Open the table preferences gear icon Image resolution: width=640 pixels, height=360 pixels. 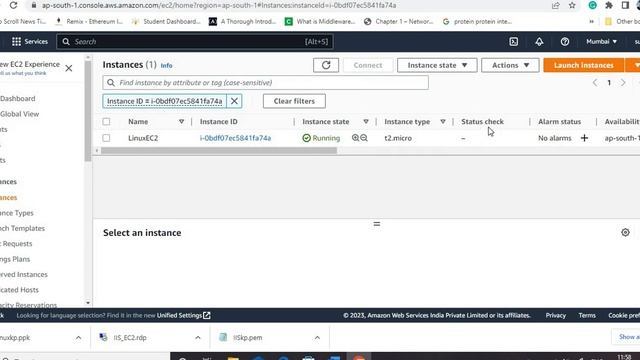click(625, 232)
